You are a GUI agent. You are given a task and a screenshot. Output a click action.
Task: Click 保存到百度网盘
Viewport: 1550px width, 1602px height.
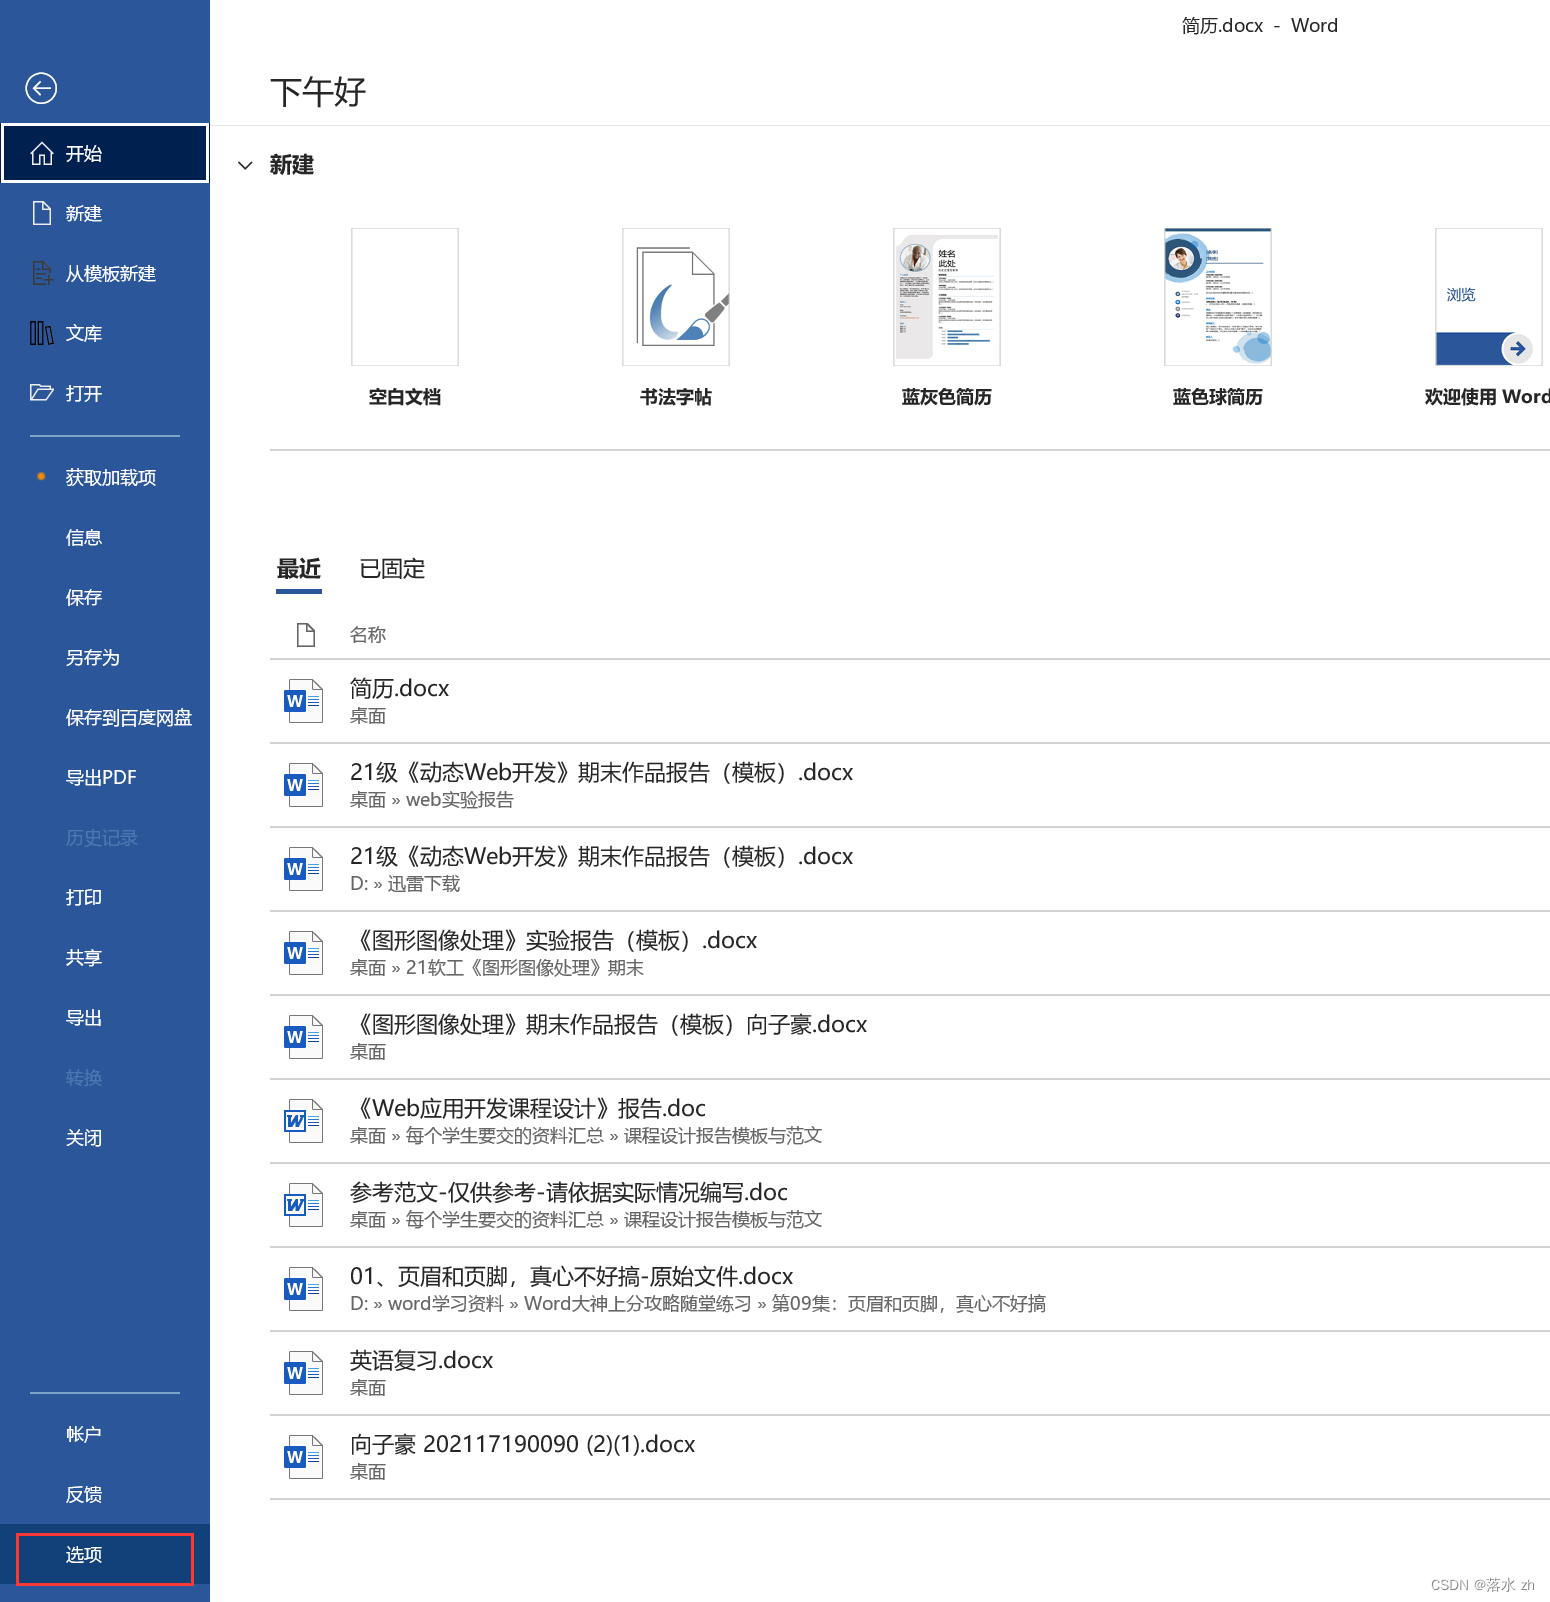(x=105, y=717)
